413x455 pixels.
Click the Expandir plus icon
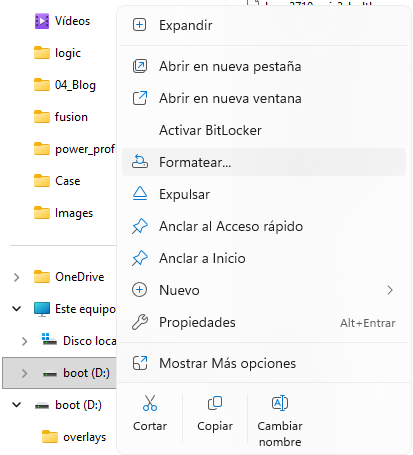click(x=139, y=25)
